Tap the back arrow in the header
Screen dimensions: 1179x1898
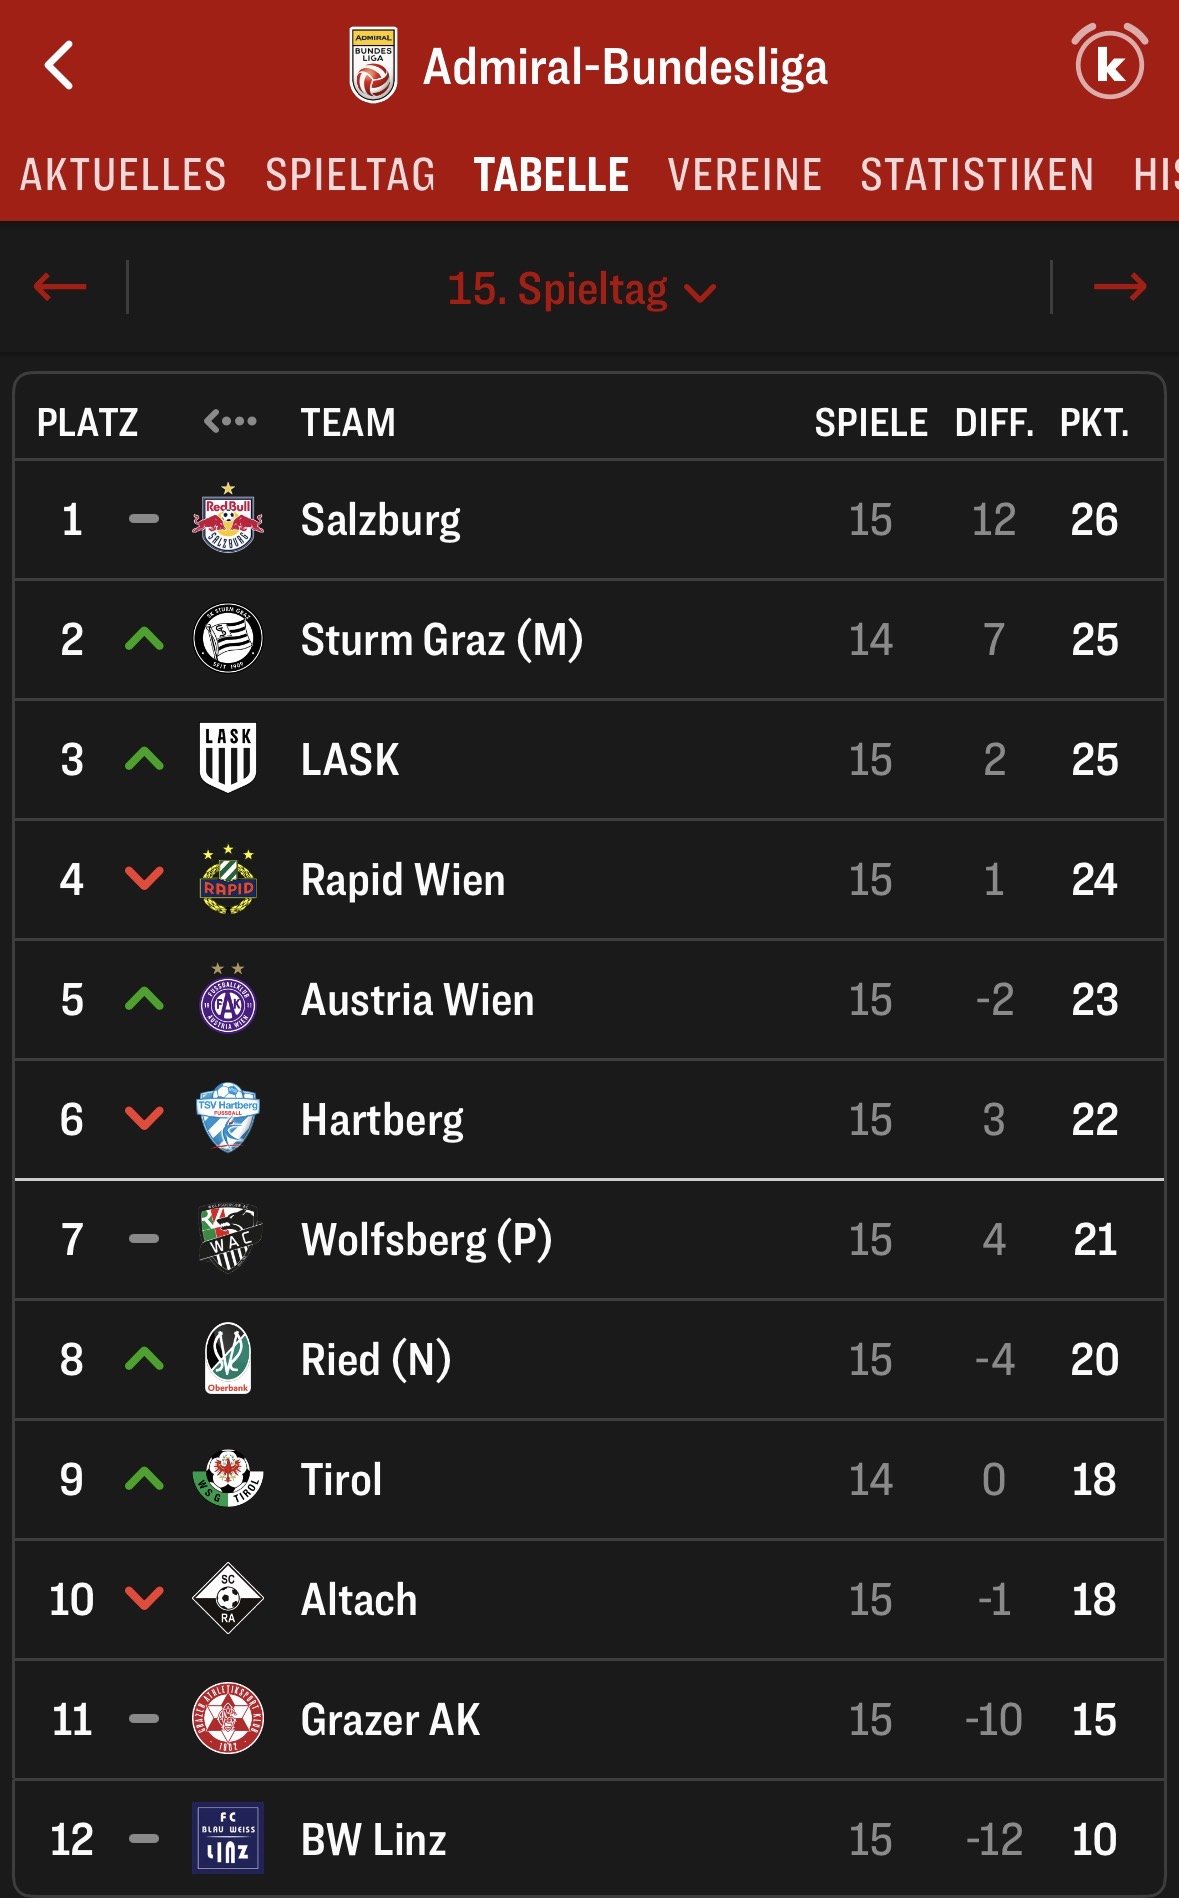pyautogui.click(x=60, y=66)
